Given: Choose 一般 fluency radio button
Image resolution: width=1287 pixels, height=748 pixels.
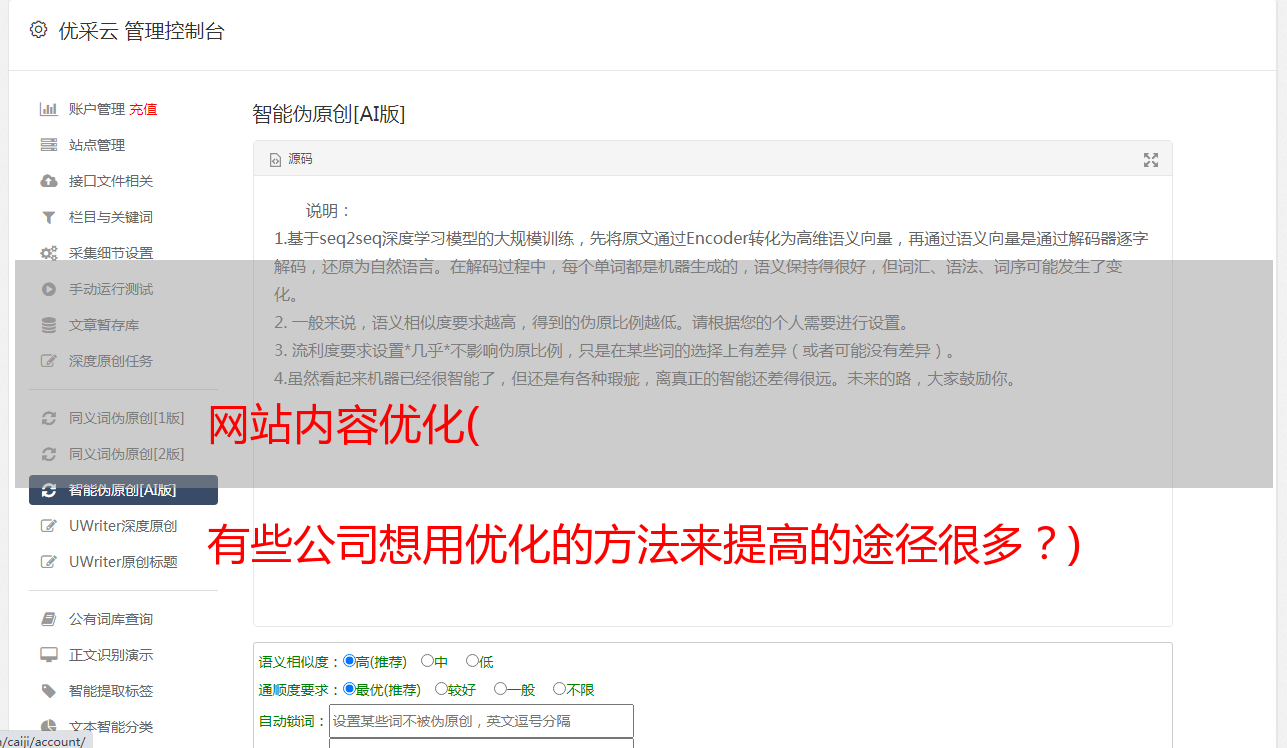Looking at the screenshot, I should (500, 689).
